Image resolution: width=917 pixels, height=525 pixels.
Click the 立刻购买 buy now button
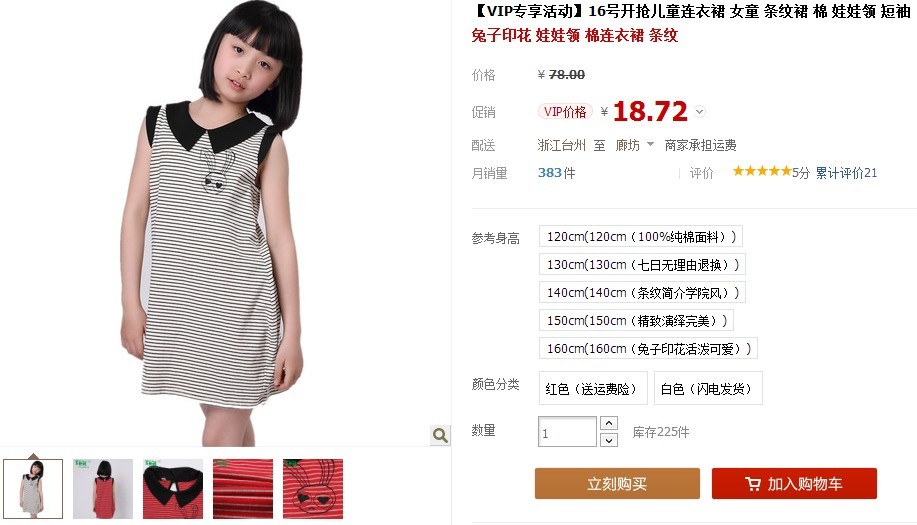click(x=617, y=483)
